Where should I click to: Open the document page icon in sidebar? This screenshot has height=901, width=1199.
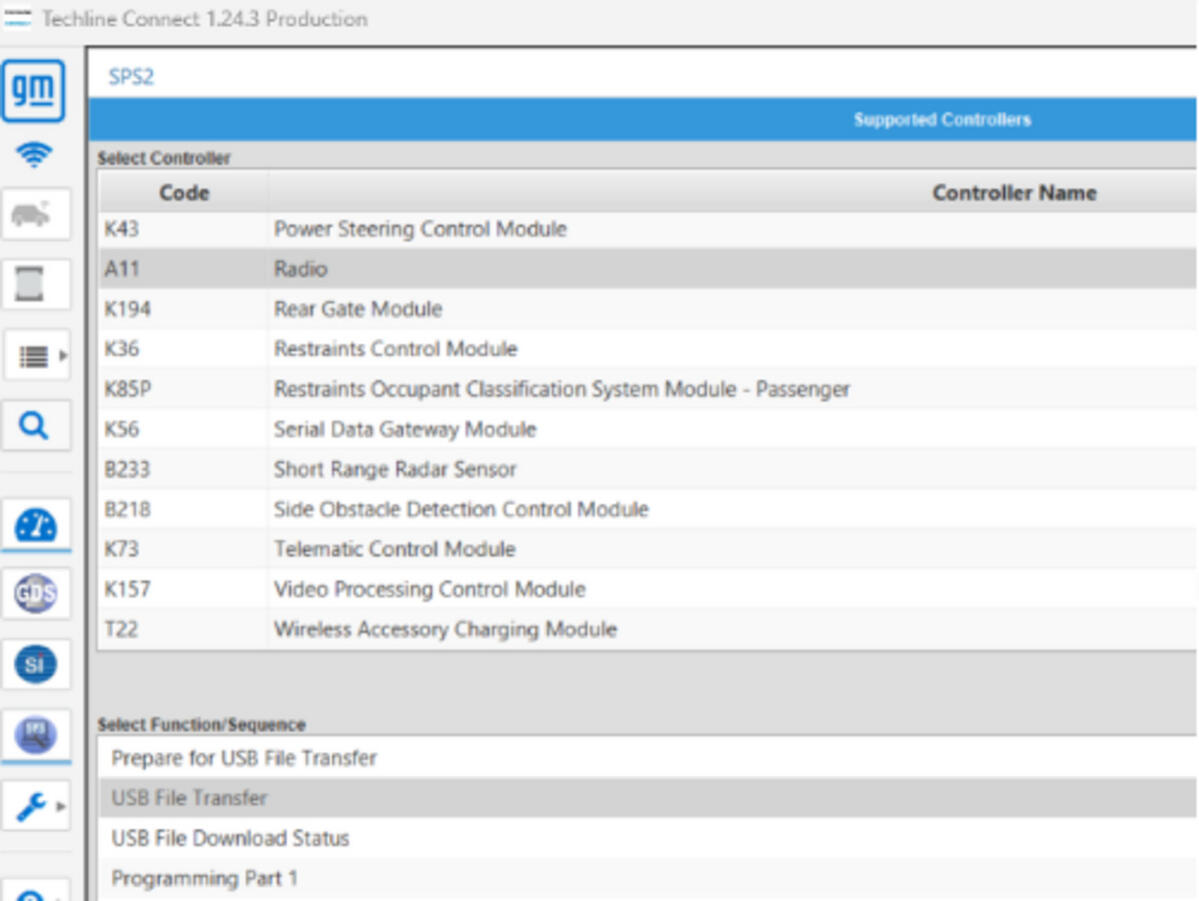click(x=35, y=284)
